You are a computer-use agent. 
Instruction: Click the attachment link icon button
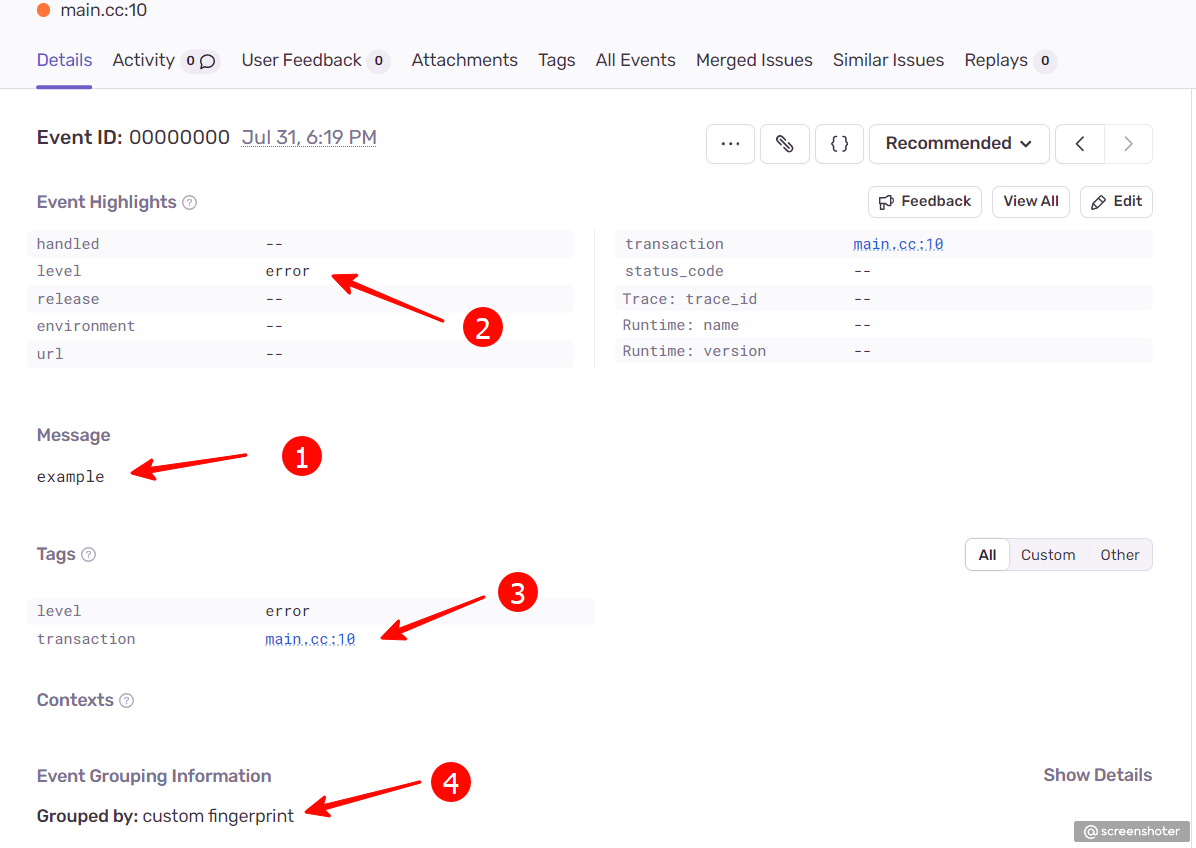click(x=785, y=144)
